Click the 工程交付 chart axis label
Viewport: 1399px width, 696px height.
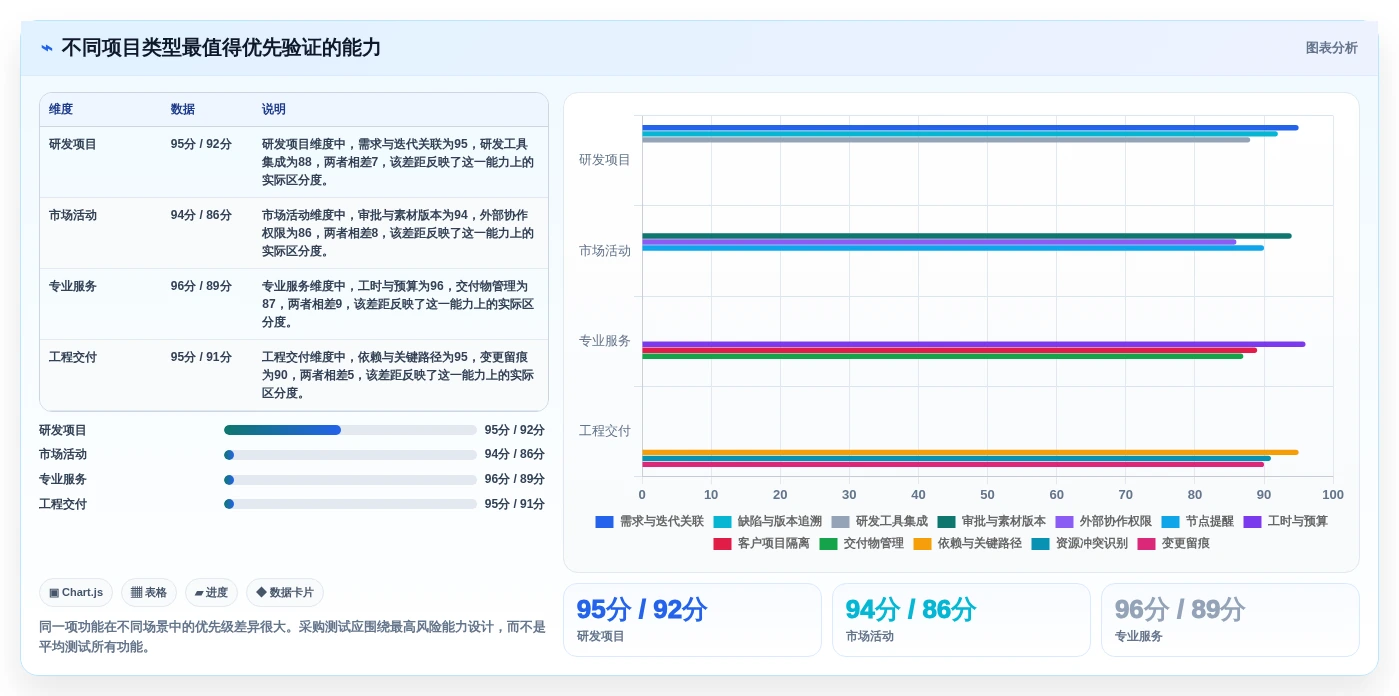(604, 431)
